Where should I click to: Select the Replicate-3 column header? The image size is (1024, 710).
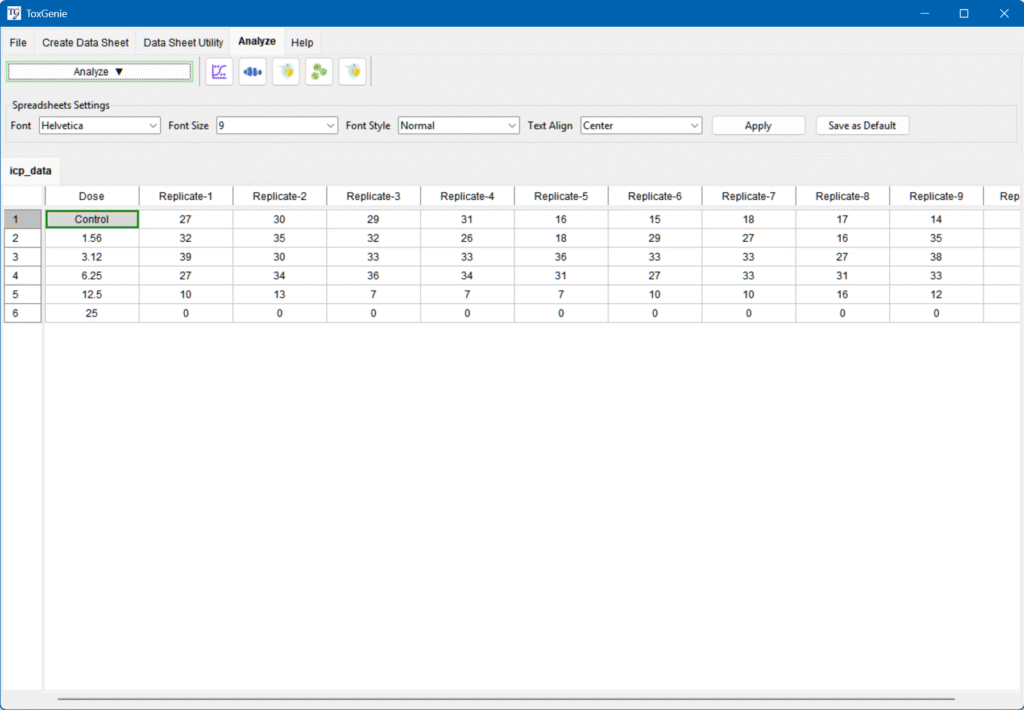coord(373,196)
